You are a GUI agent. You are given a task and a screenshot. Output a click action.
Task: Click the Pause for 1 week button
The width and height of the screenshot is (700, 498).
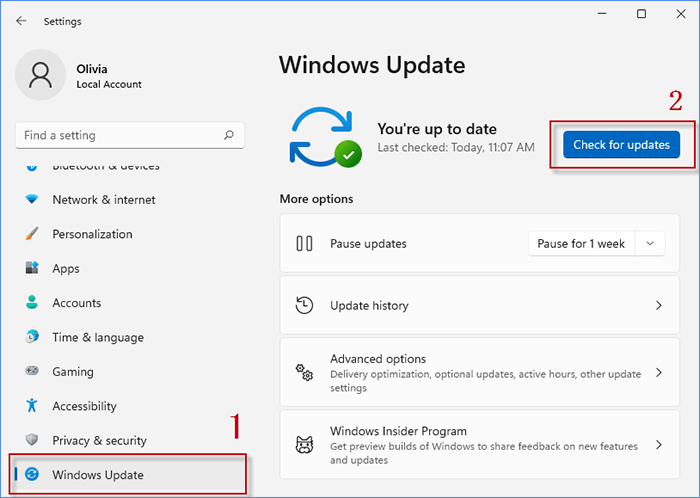pos(581,244)
